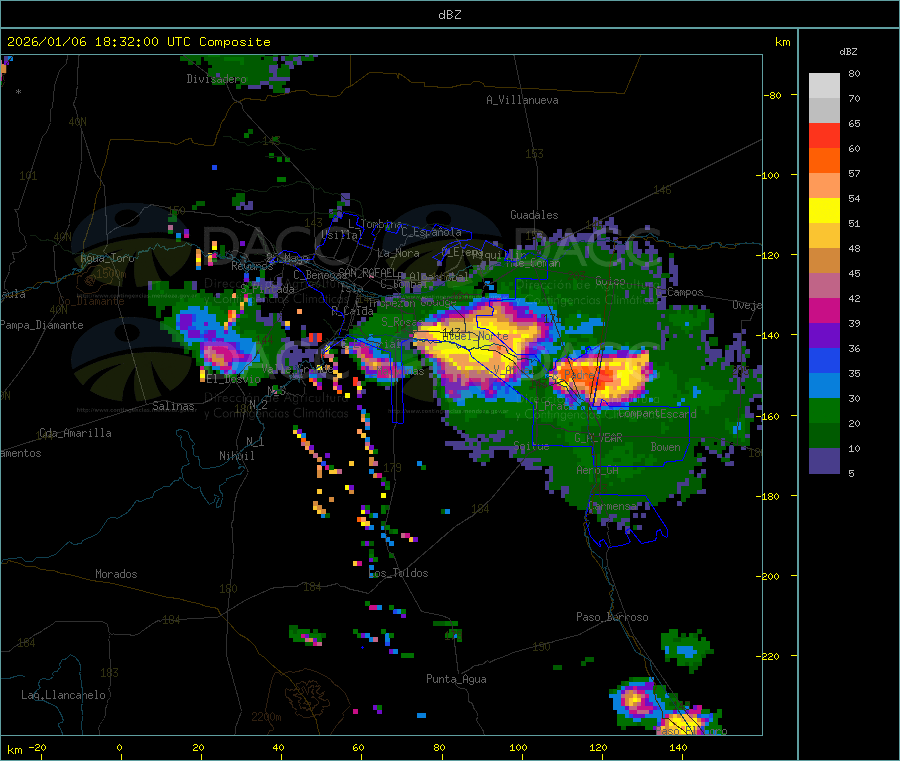The height and width of the screenshot is (761, 900).
Task: Click the 65 dBZ gray legend swatch
Action: click(x=824, y=111)
